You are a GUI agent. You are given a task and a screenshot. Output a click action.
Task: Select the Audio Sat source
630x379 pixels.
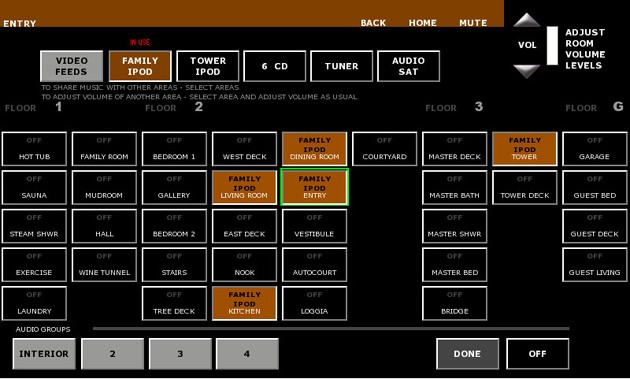click(x=409, y=66)
